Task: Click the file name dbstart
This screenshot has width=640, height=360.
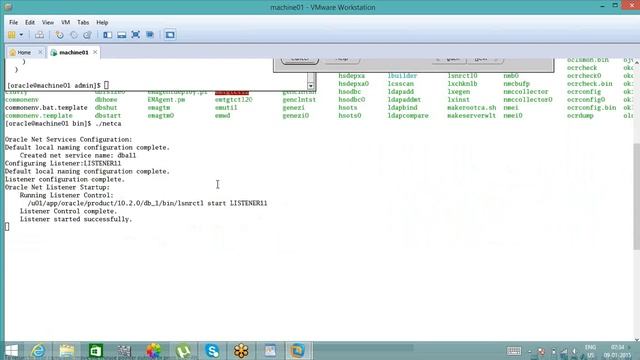Action: click(108, 116)
